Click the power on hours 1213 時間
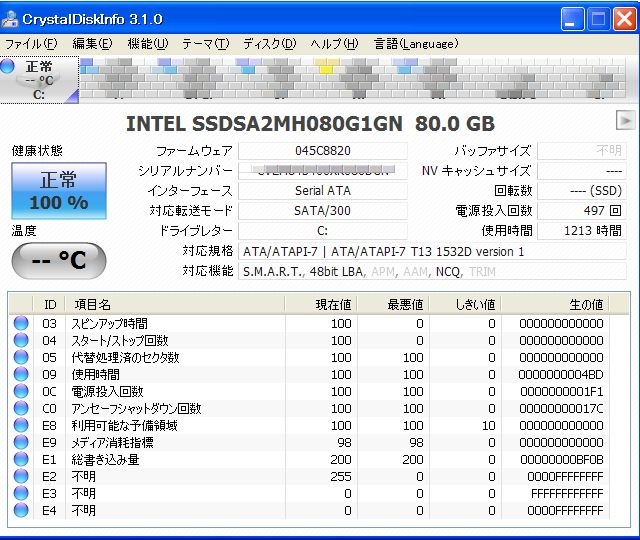640x540 pixels. point(582,231)
